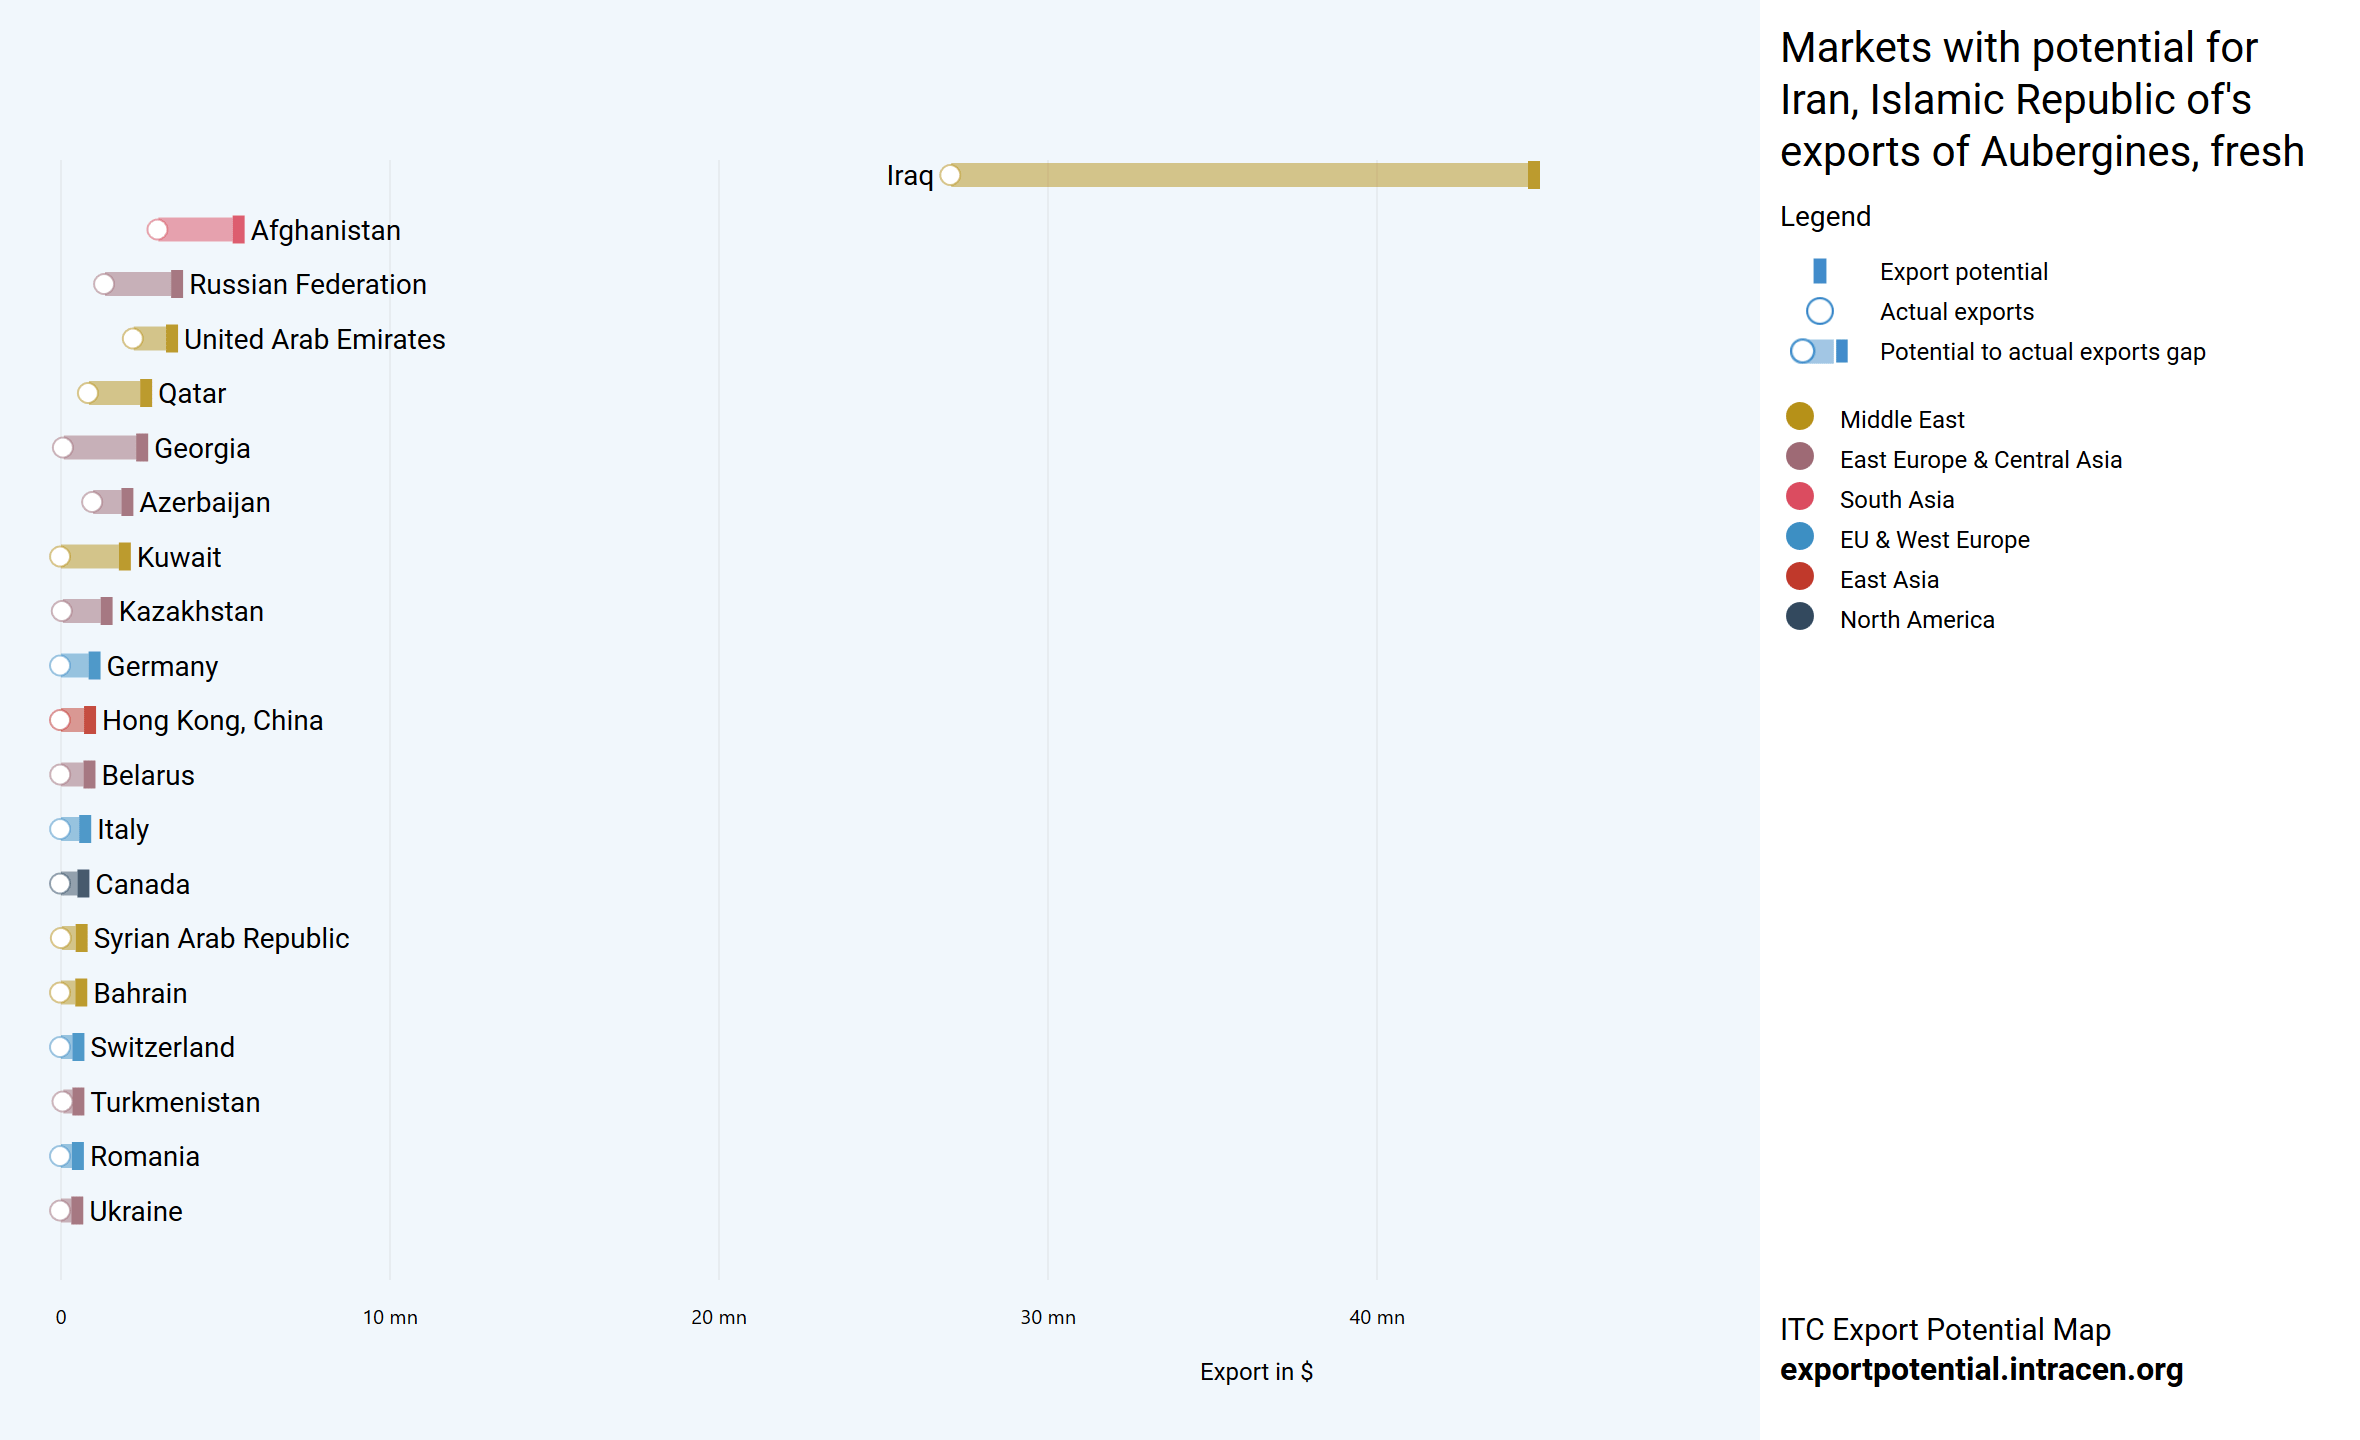Click Canada's dark export potential marker
Screen dimensions: 2360x1440
[x=83, y=884]
